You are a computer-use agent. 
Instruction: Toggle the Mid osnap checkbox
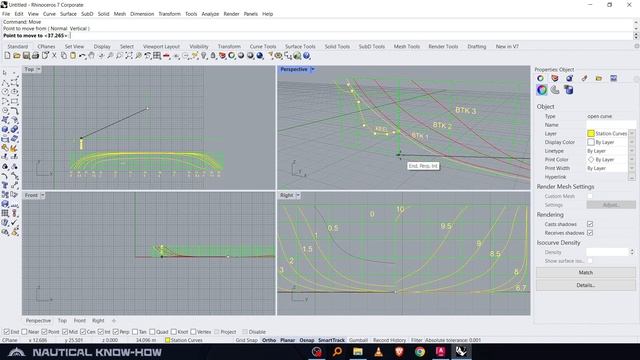(x=64, y=332)
